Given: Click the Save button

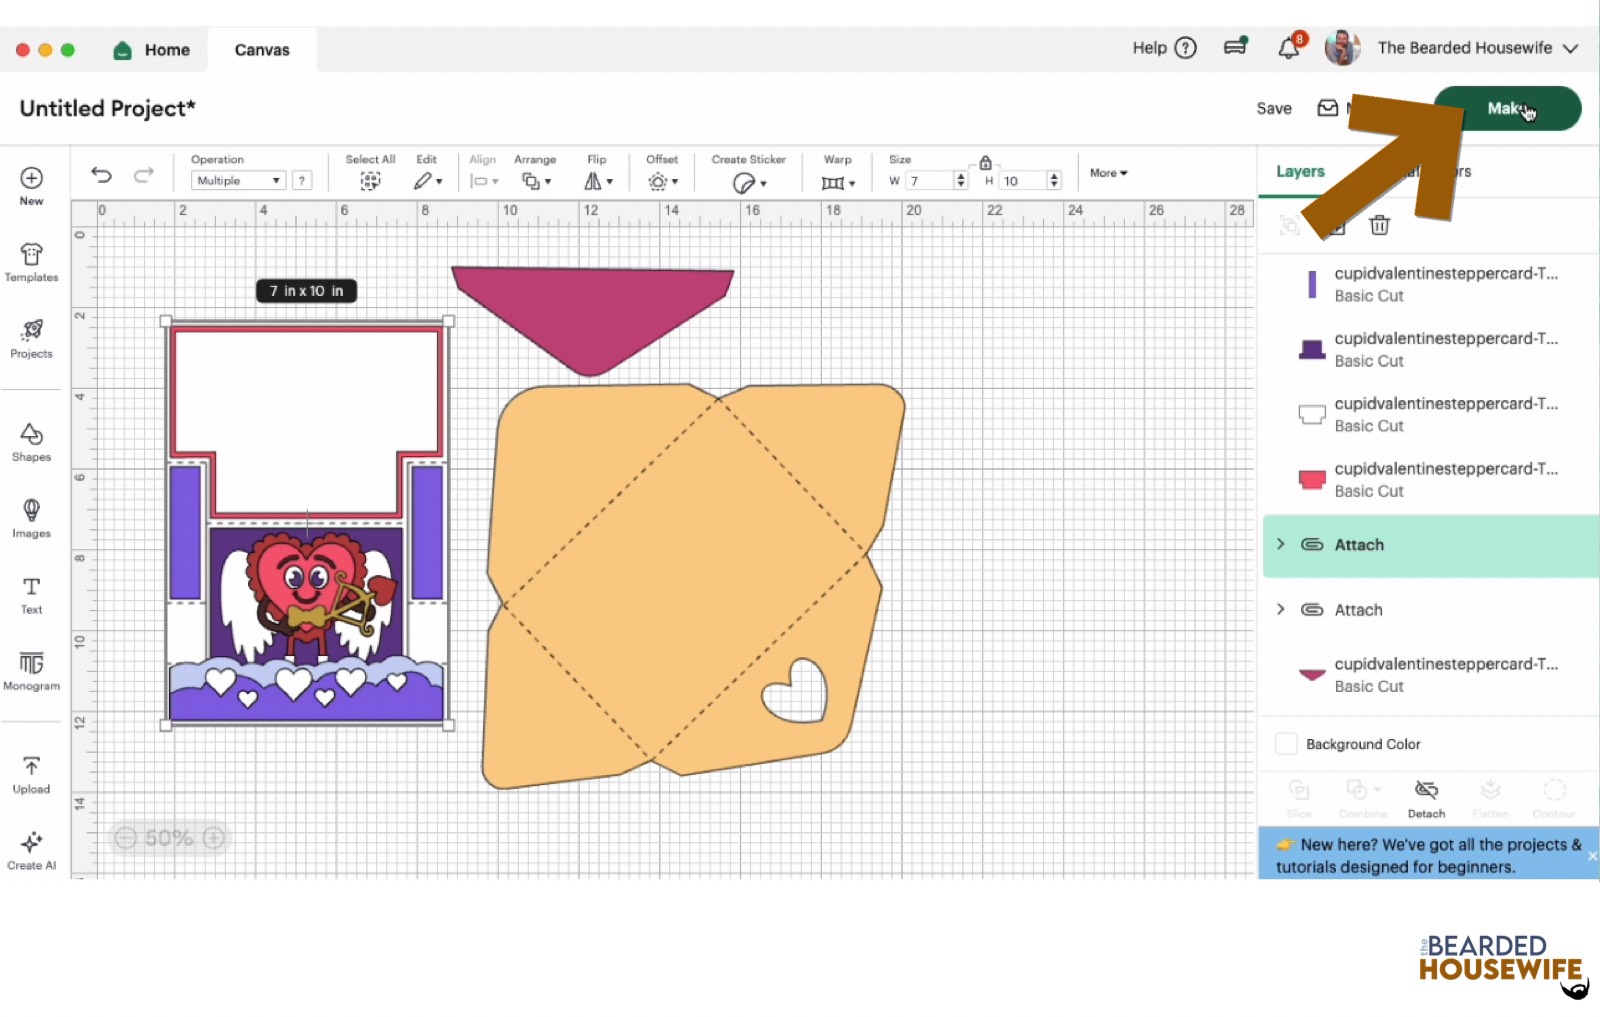Looking at the screenshot, I should tap(1273, 108).
